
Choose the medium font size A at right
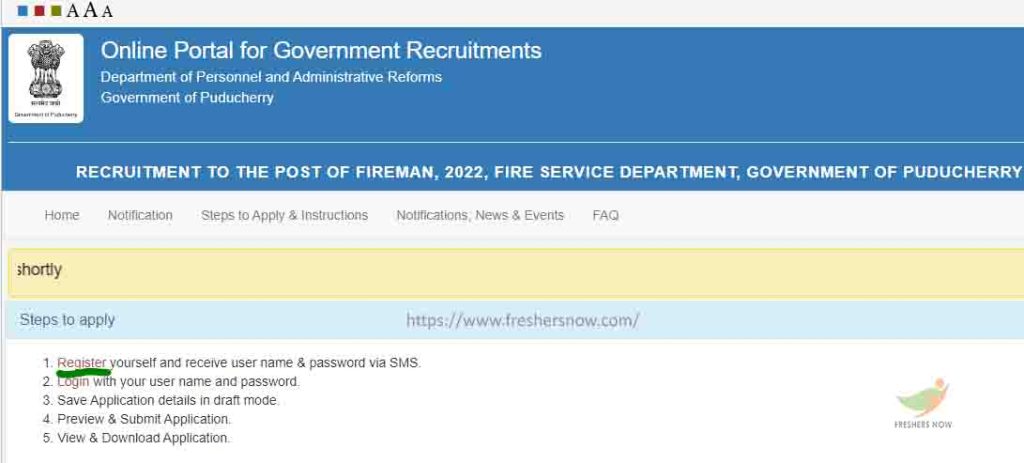pos(107,11)
